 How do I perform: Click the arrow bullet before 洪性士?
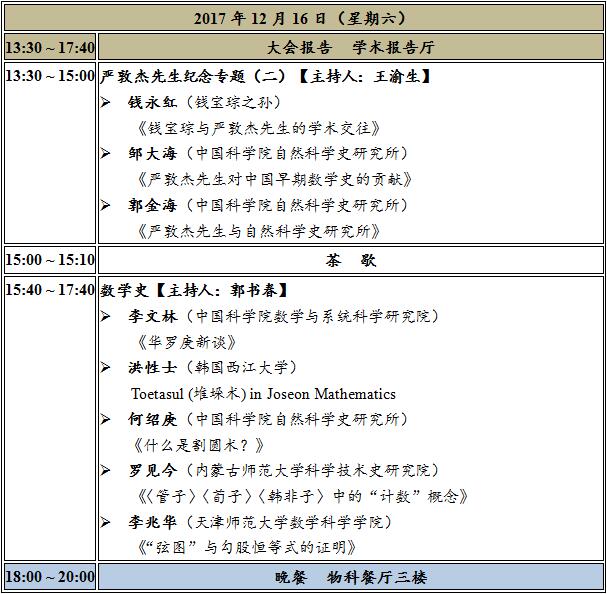pos(106,367)
